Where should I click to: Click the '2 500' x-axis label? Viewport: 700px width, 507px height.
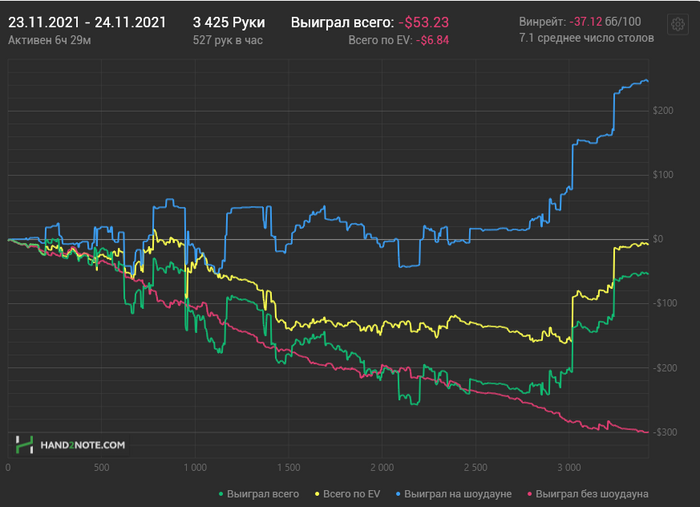coord(476,468)
